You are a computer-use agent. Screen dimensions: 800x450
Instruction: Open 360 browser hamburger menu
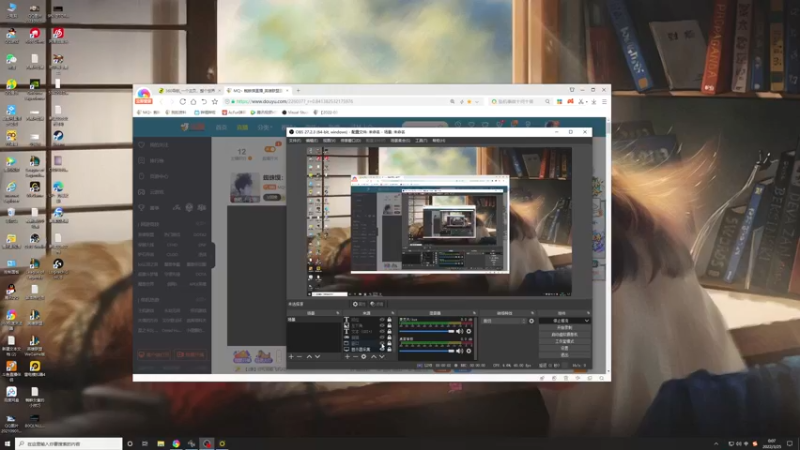point(604,102)
